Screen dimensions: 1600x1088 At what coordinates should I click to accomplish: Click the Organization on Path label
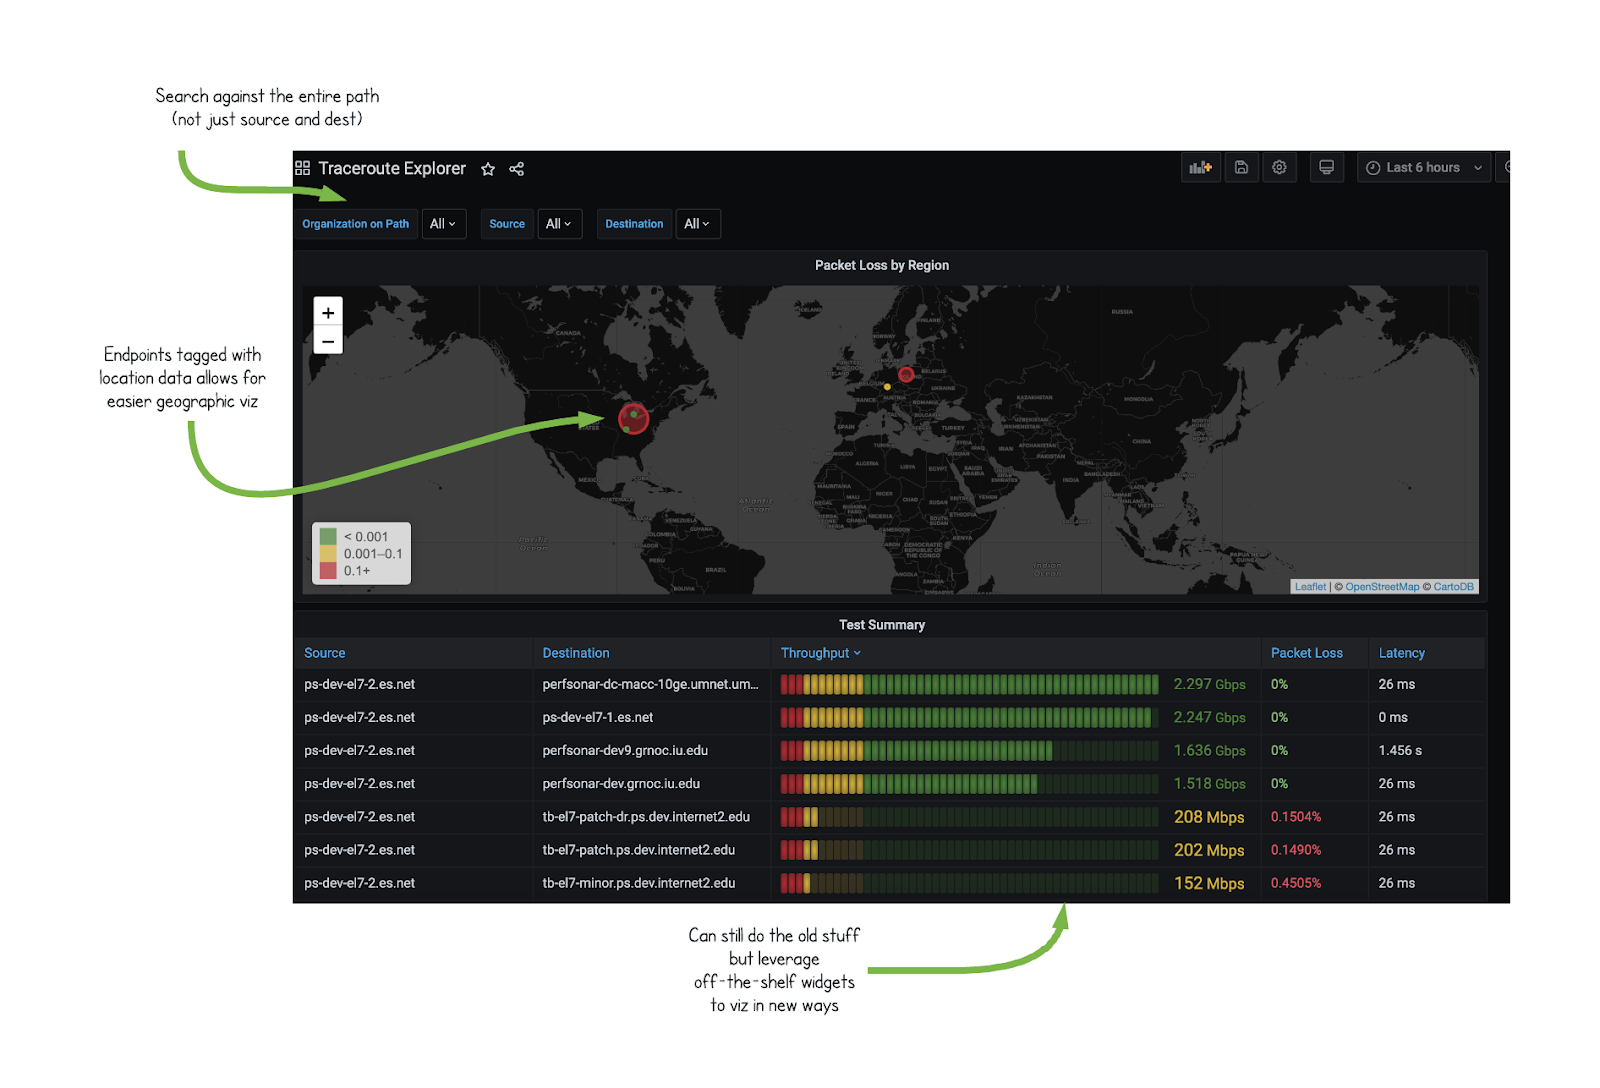coord(356,224)
